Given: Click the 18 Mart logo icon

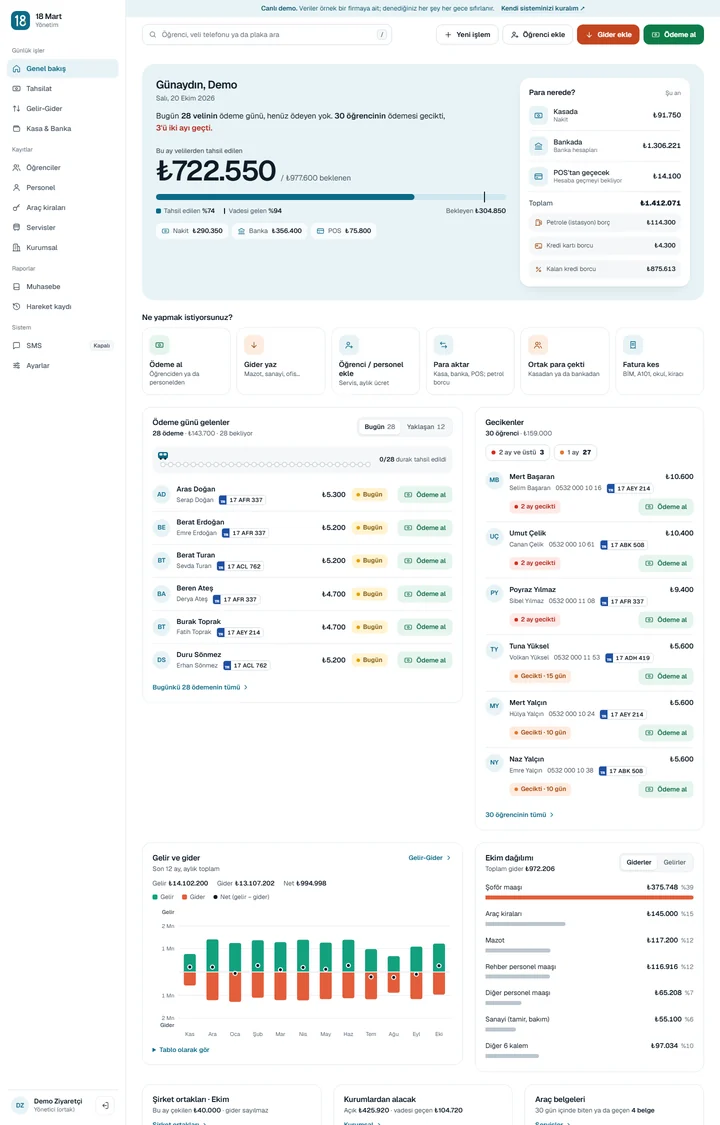Looking at the screenshot, I should (x=20, y=20).
